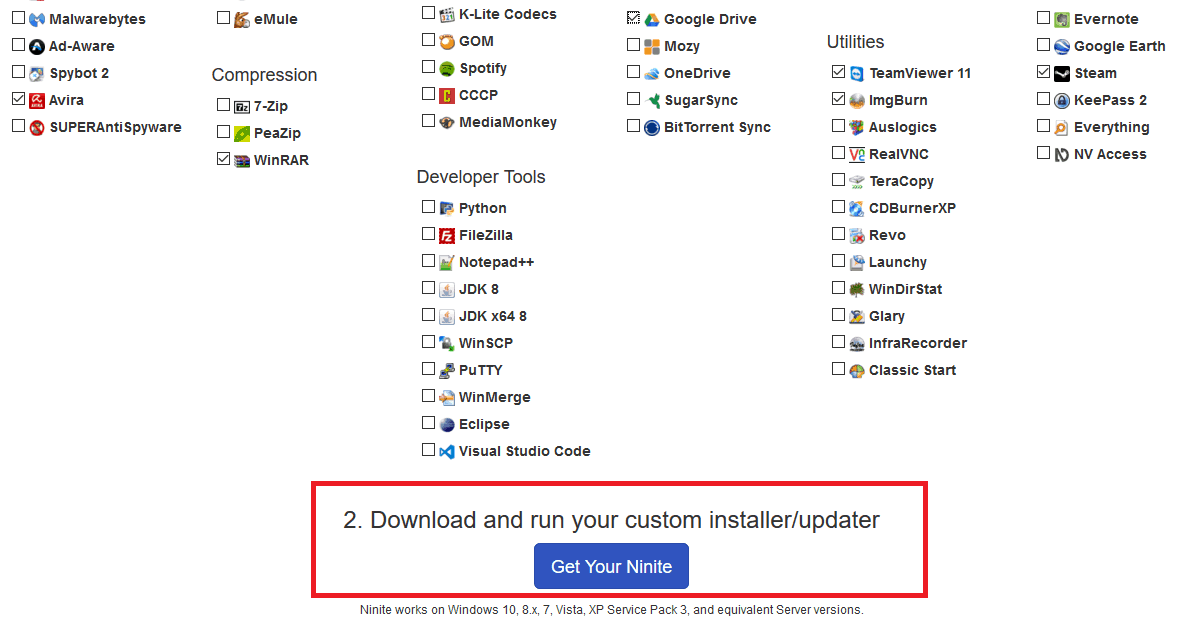Click the Get Your Ninite button
1185x627 pixels.
click(611, 566)
